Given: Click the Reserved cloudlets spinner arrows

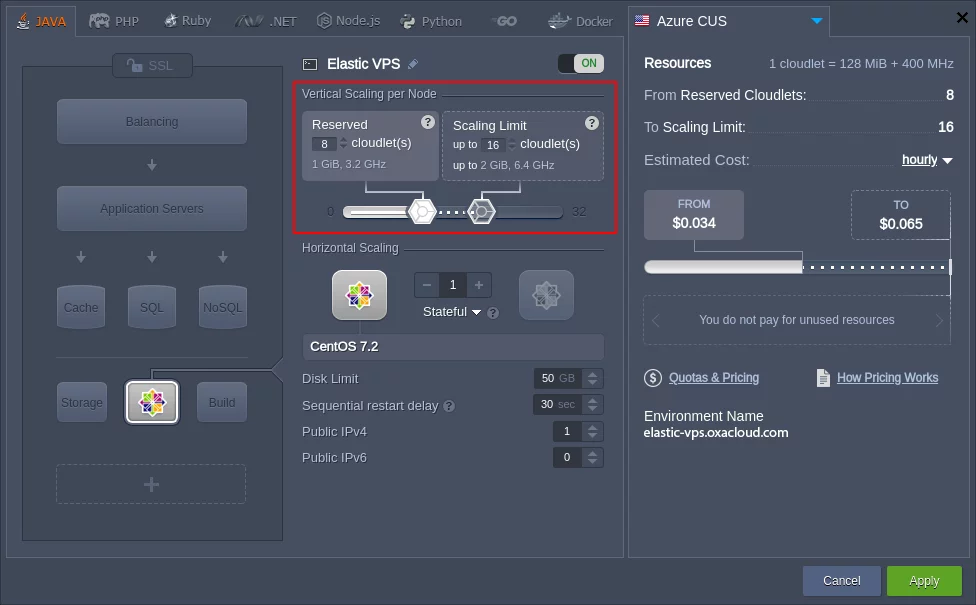Looking at the screenshot, I should coord(343,144).
